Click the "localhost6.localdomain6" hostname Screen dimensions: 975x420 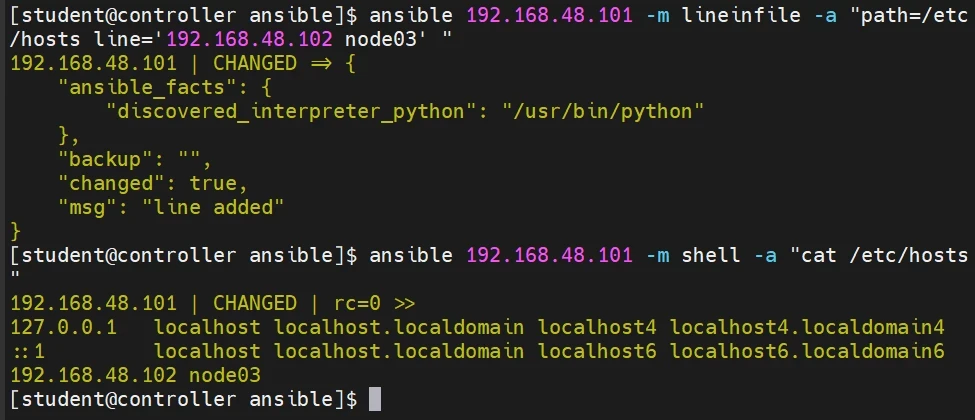click(807, 351)
